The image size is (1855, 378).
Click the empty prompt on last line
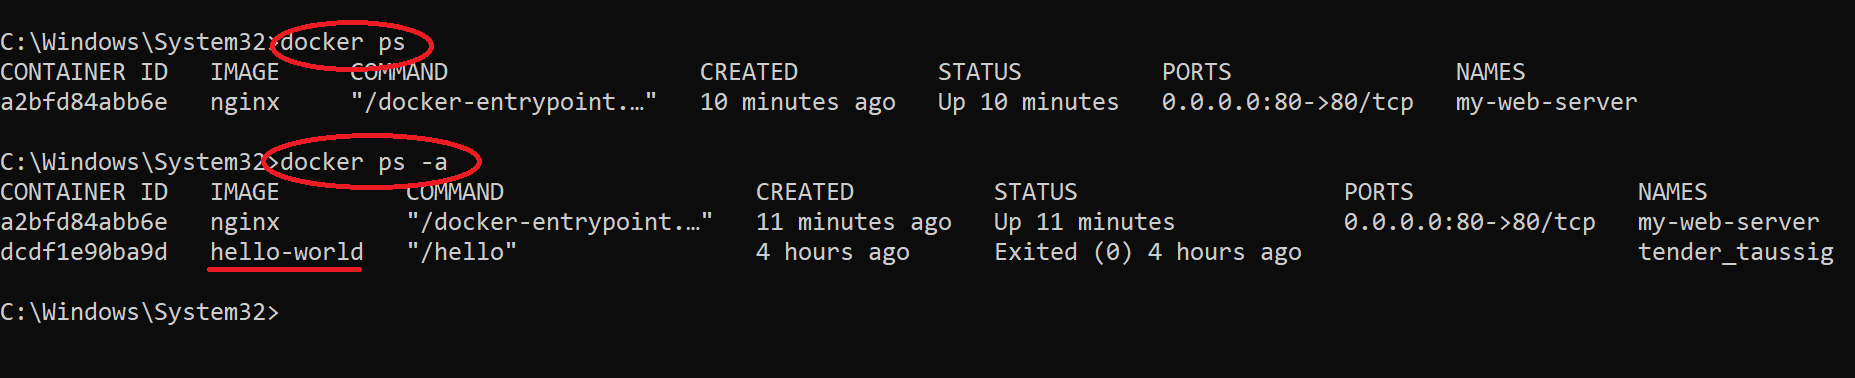140,312
